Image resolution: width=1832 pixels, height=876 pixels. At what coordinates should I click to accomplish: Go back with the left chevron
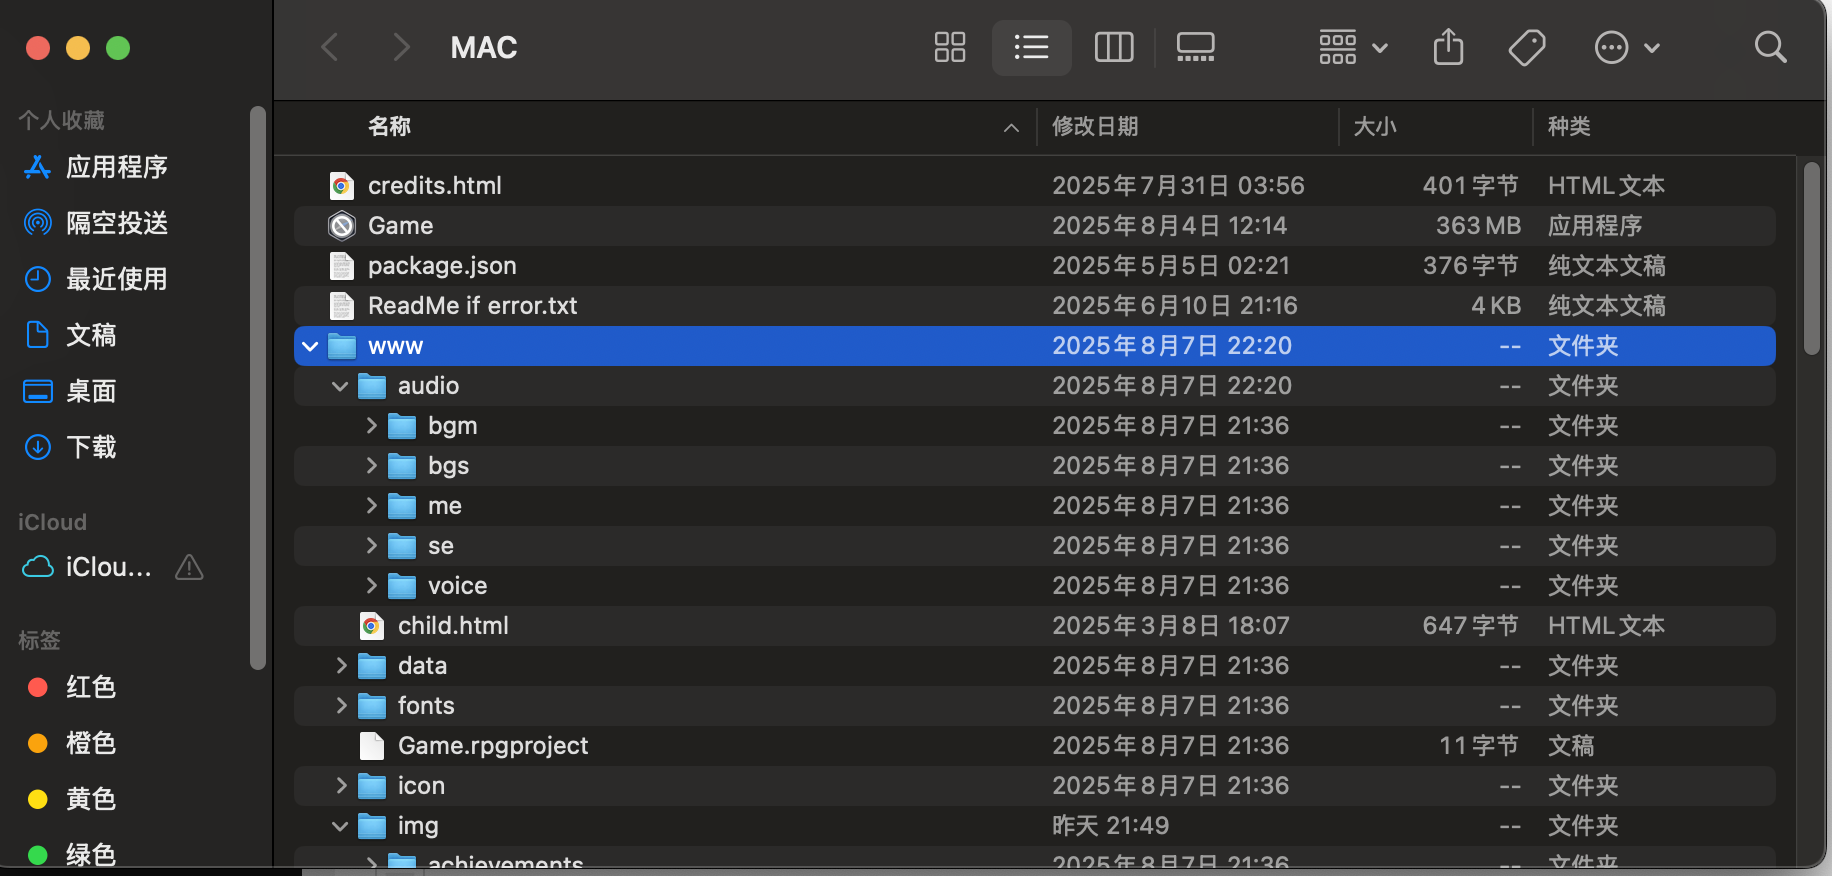[330, 47]
